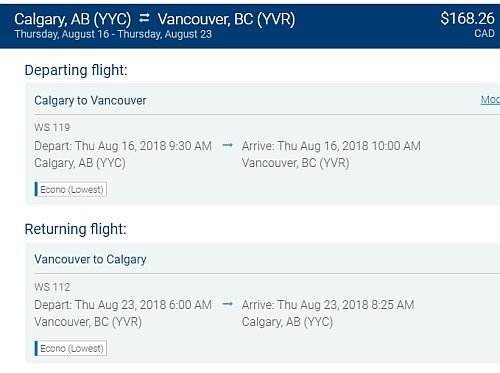Click the round-trip swap arrows icon
Screen dimensions: 500x373
tap(144, 18)
